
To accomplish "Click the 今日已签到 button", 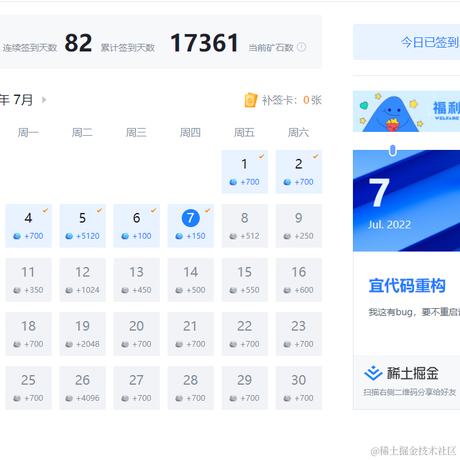I will 407,42.
